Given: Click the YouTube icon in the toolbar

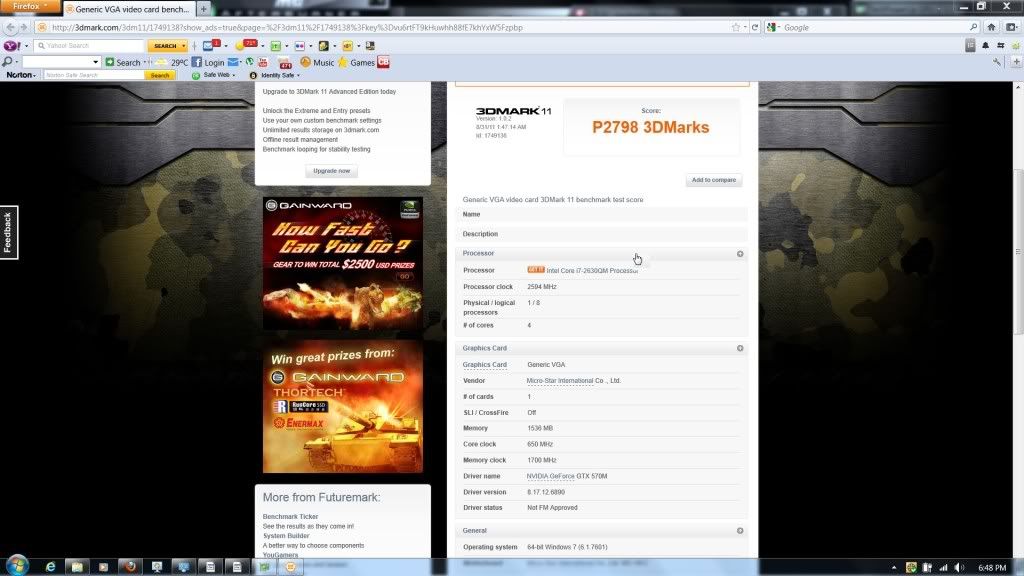Looking at the screenshot, I should [x=263, y=62].
